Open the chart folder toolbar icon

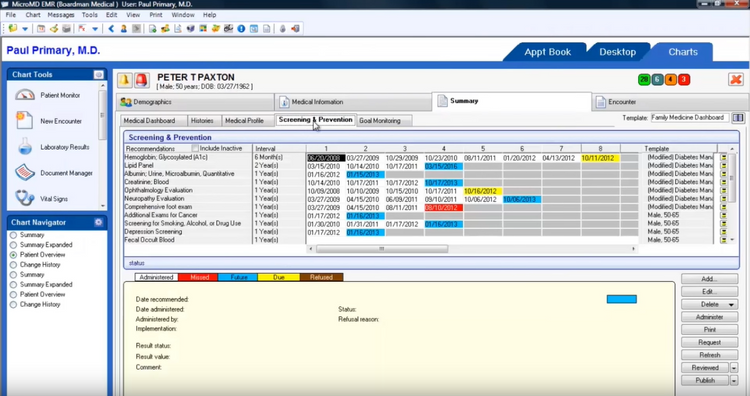[x=13, y=29]
